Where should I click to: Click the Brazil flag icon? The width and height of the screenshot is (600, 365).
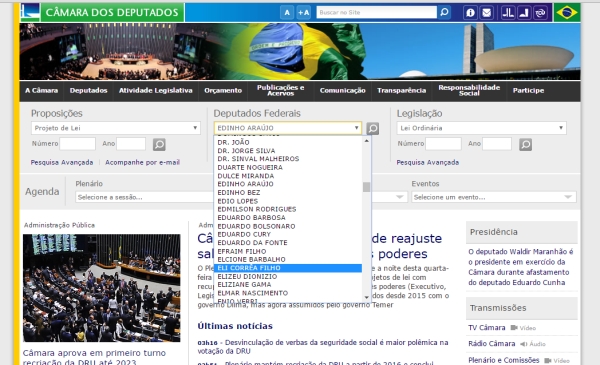(567, 12)
